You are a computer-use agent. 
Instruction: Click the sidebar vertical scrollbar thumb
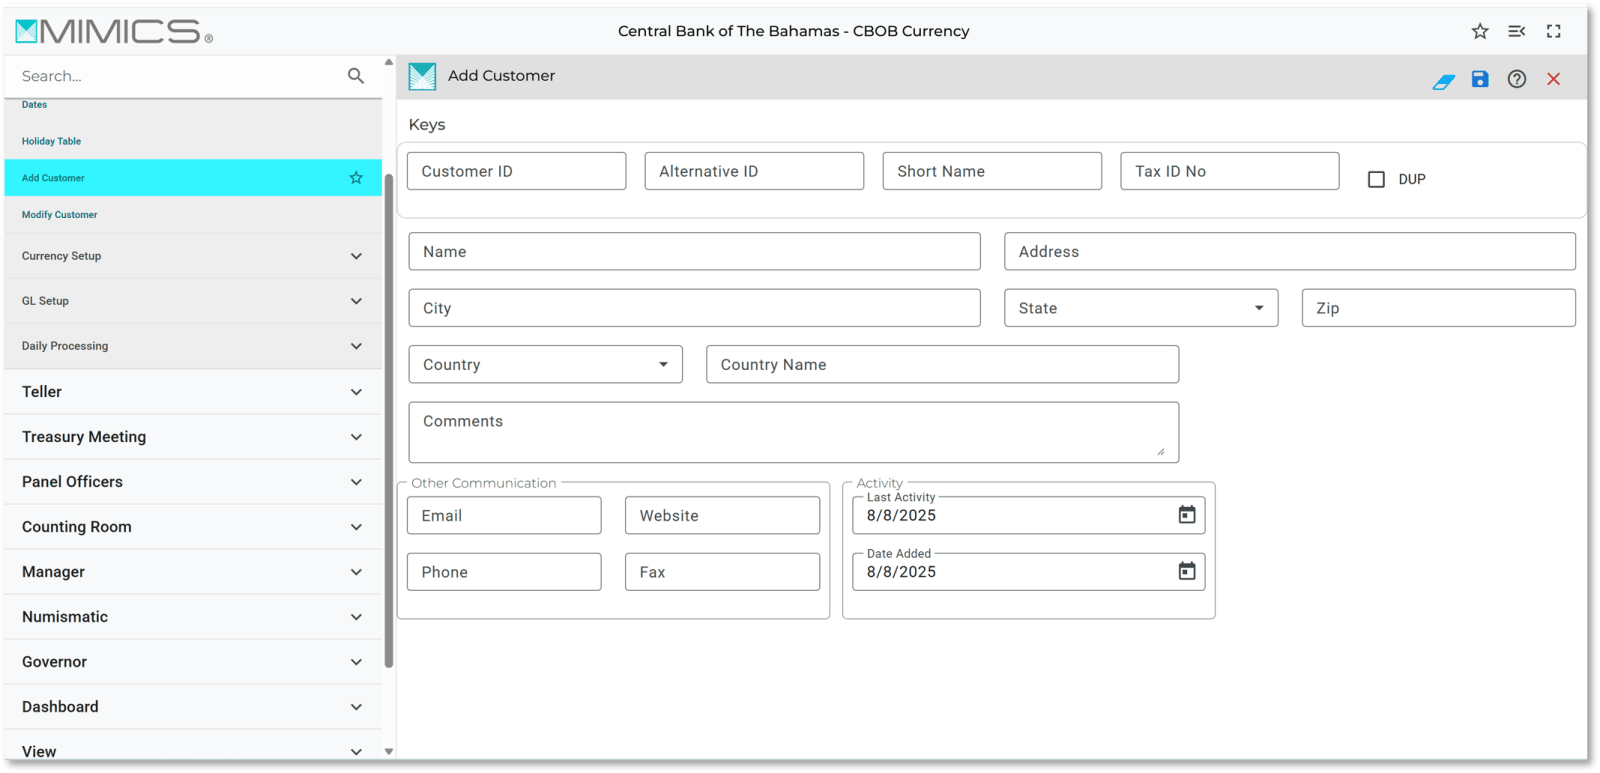[389, 421]
